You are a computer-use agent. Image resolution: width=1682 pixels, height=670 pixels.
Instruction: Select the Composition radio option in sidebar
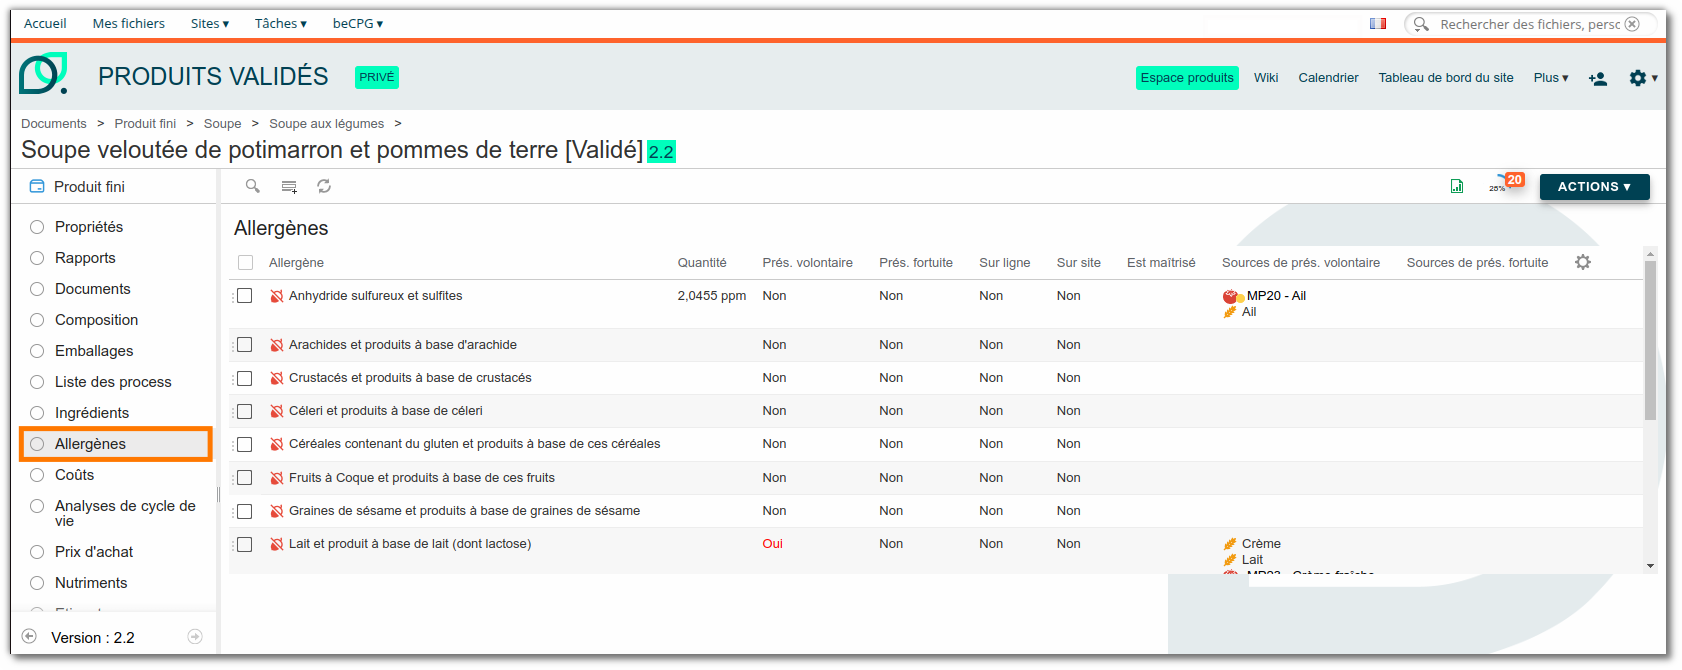[x=37, y=320]
